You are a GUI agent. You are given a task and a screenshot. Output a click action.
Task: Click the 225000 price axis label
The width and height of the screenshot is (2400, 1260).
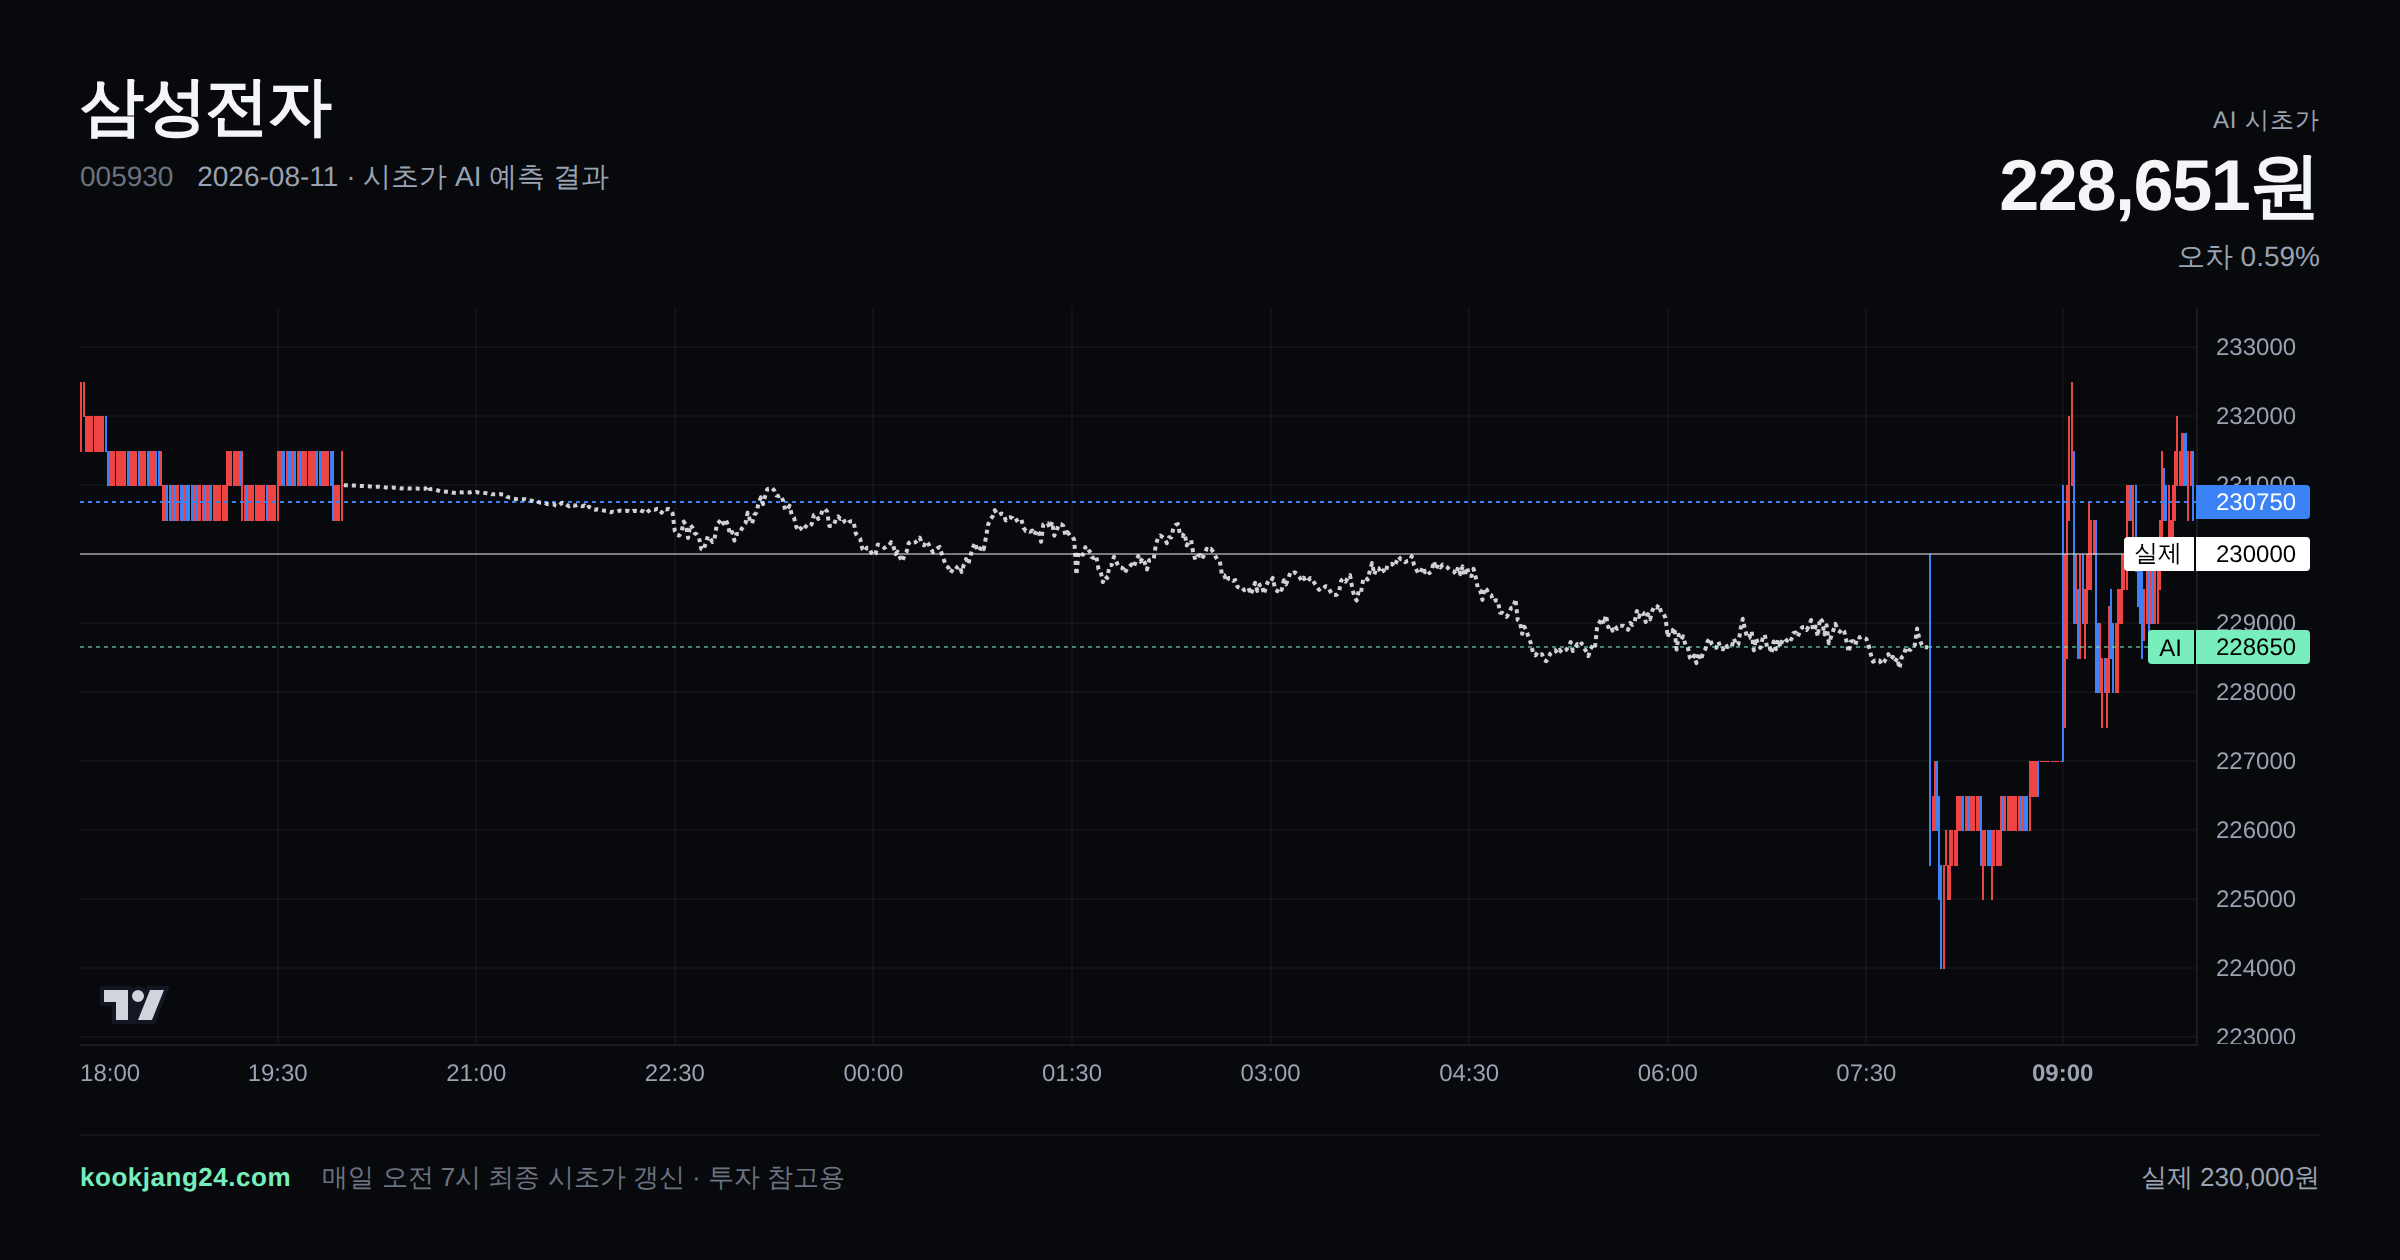(x=2255, y=899)
